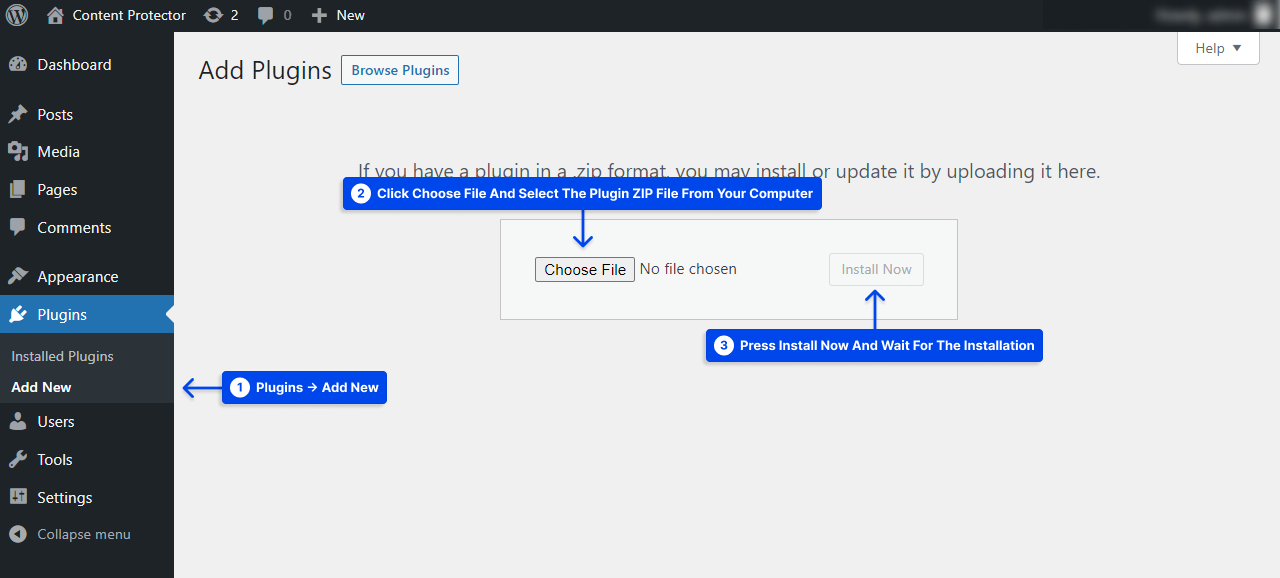Select the Posts pushpin icon in the sidebar
Screen dimensions: 1280x578
[x=17, y=114]
